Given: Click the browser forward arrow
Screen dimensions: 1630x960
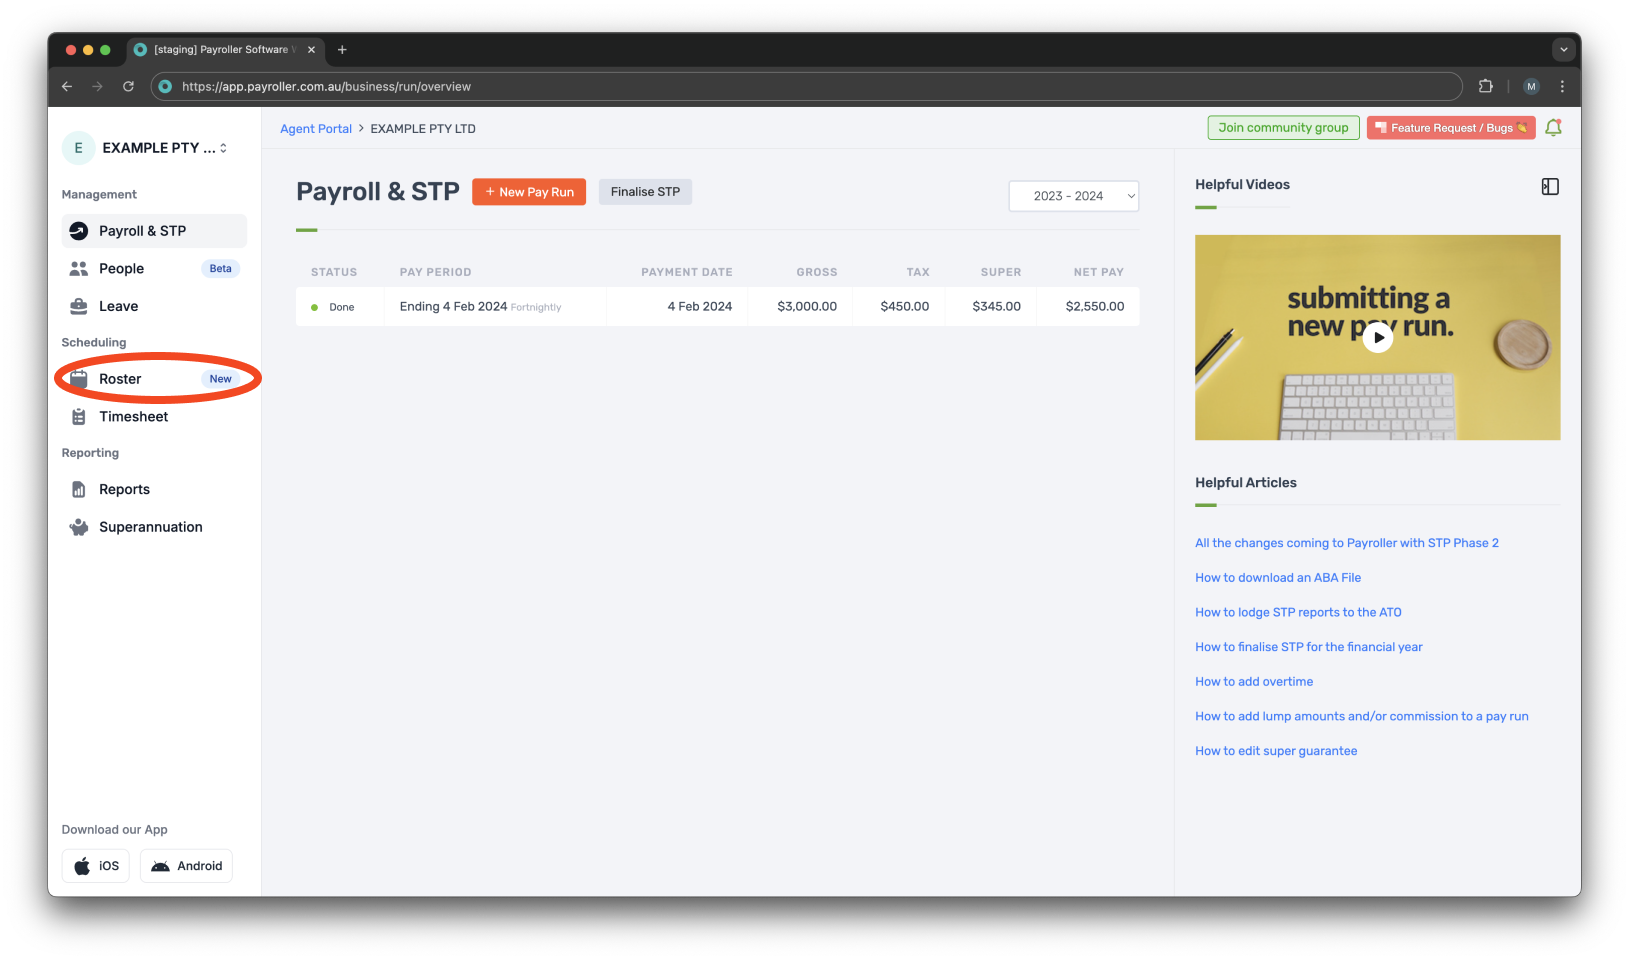Looking at the screenshot, I should click(x=97, y=87).
